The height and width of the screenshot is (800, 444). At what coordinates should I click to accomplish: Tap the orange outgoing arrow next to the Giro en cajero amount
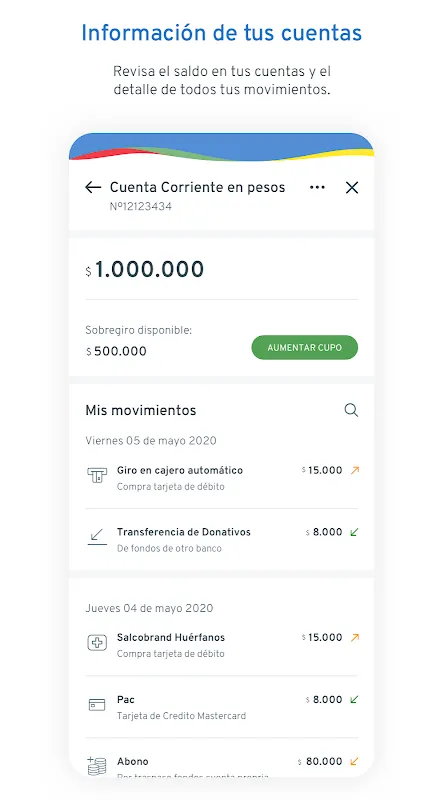(x=355, y=470)
